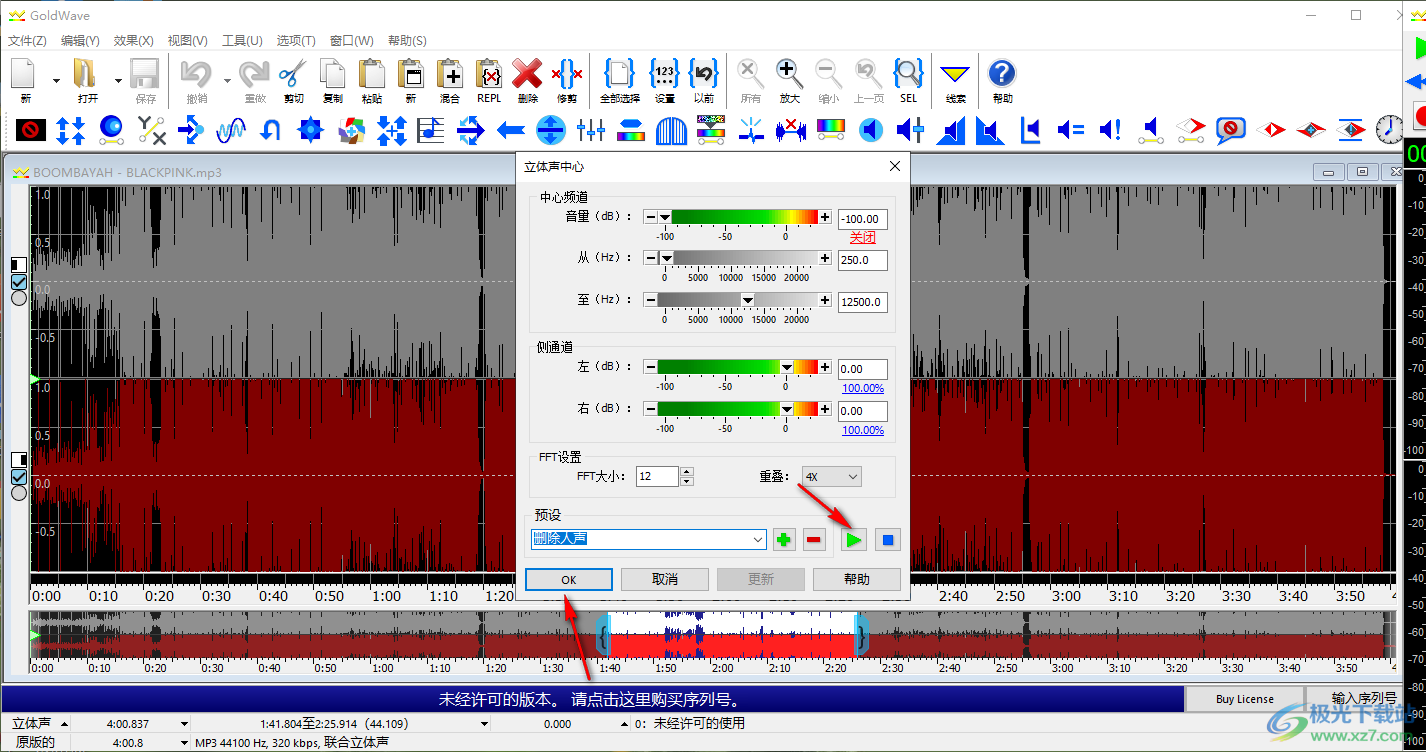The width and height of the screenshot is (1426, 752).
Task: Click the Mix paste icon (混合)
Action: coord(450,73)
